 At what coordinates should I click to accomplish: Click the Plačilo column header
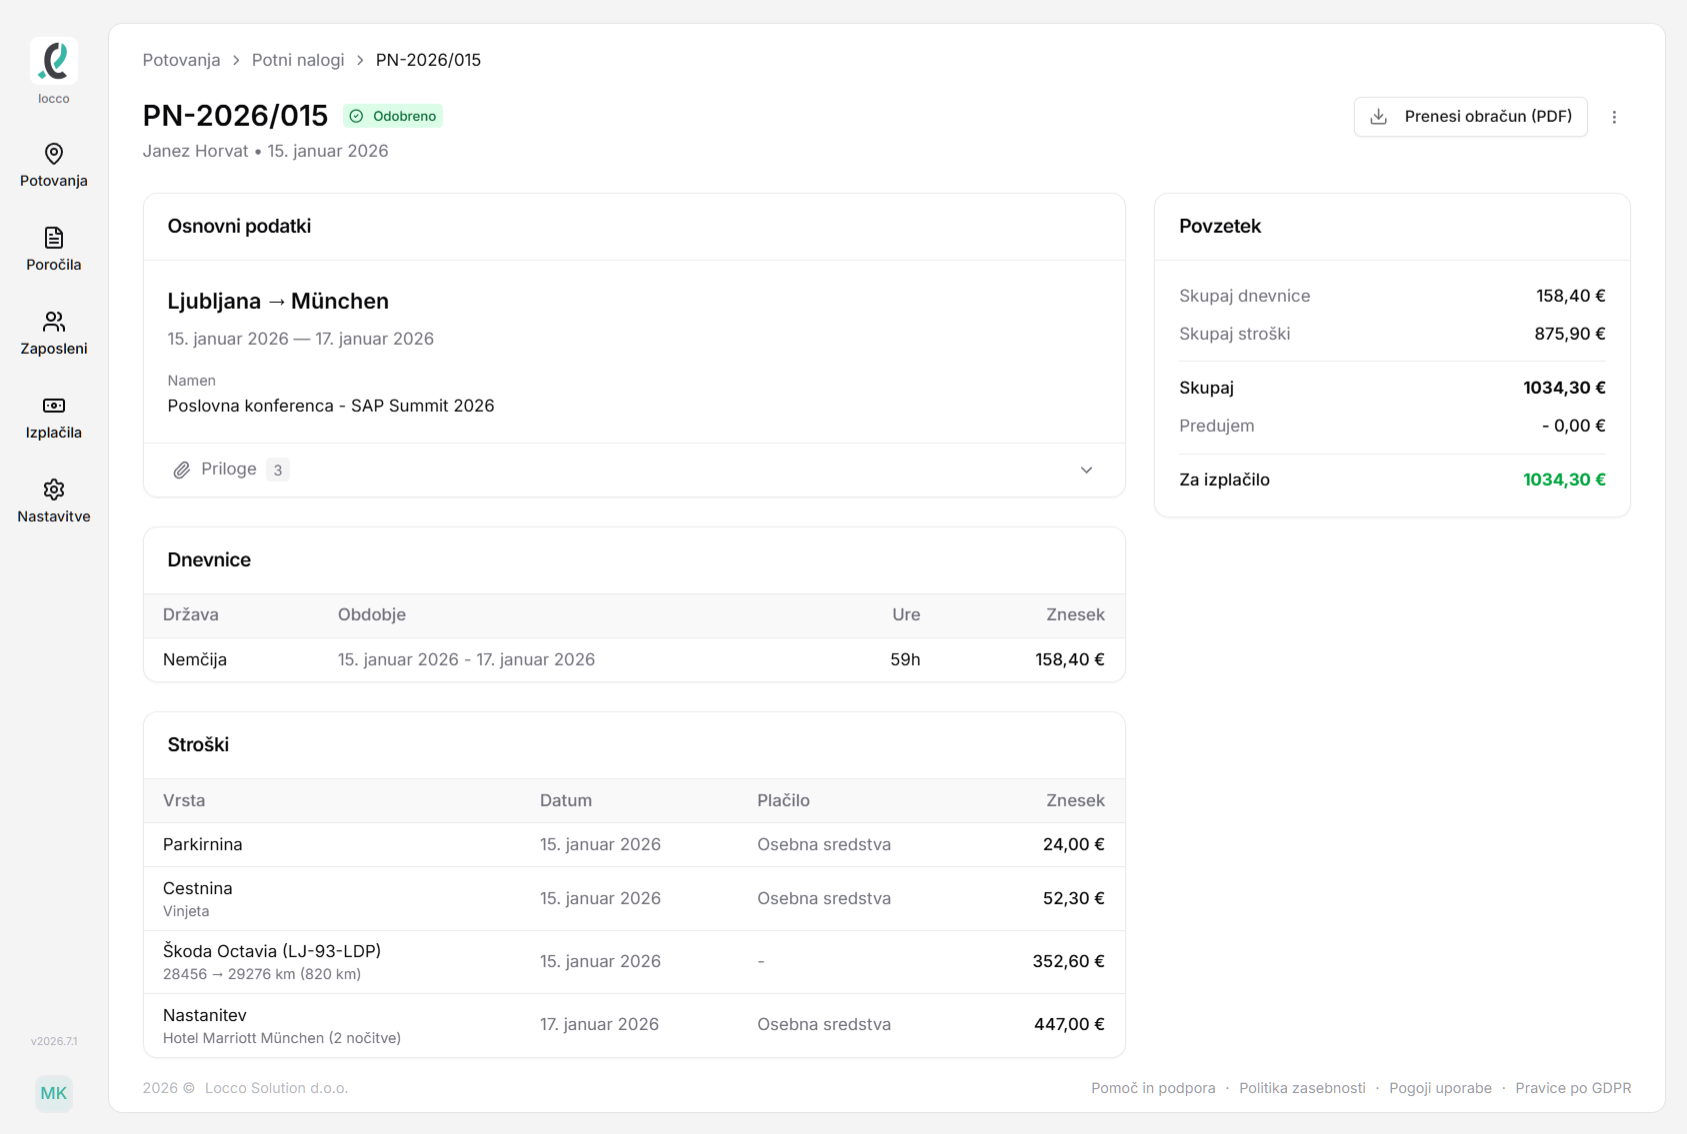(x=783, y=801)
